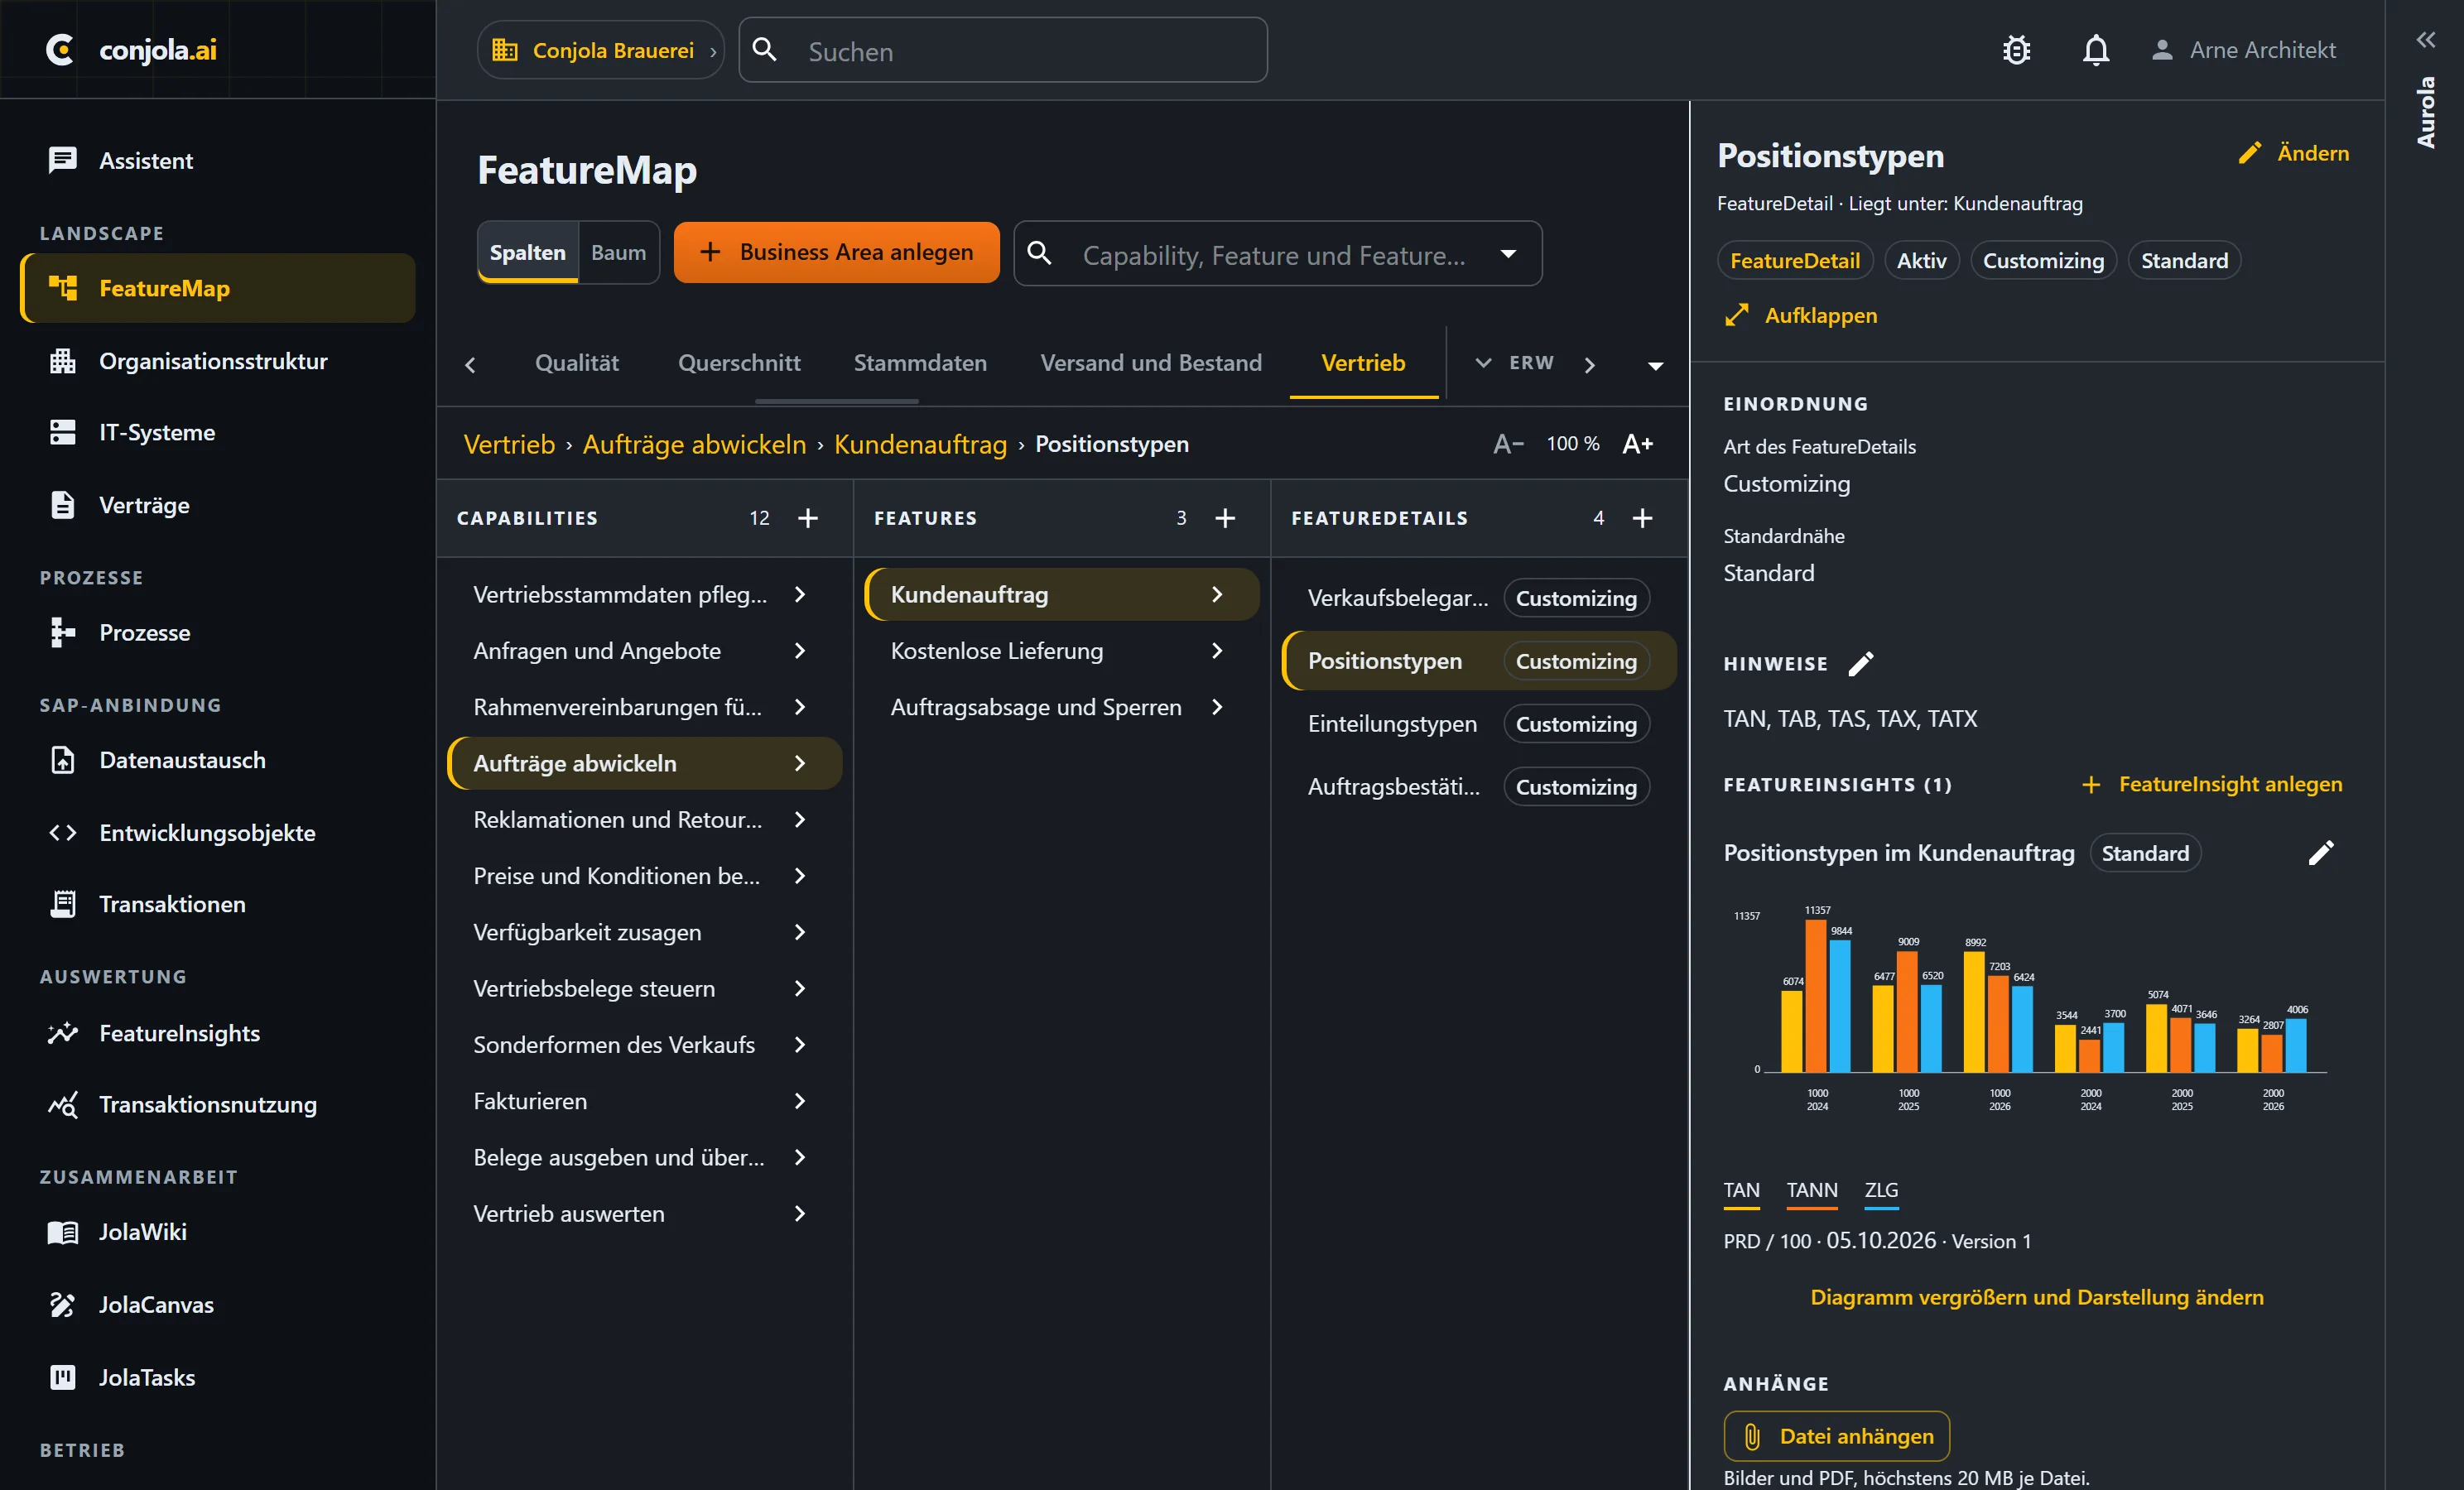Image resolution: width=2464 pixels, height=1490 pixels.
Task: Open Verträge document icon
Action: pyautogui.click(x=63, y=505)
